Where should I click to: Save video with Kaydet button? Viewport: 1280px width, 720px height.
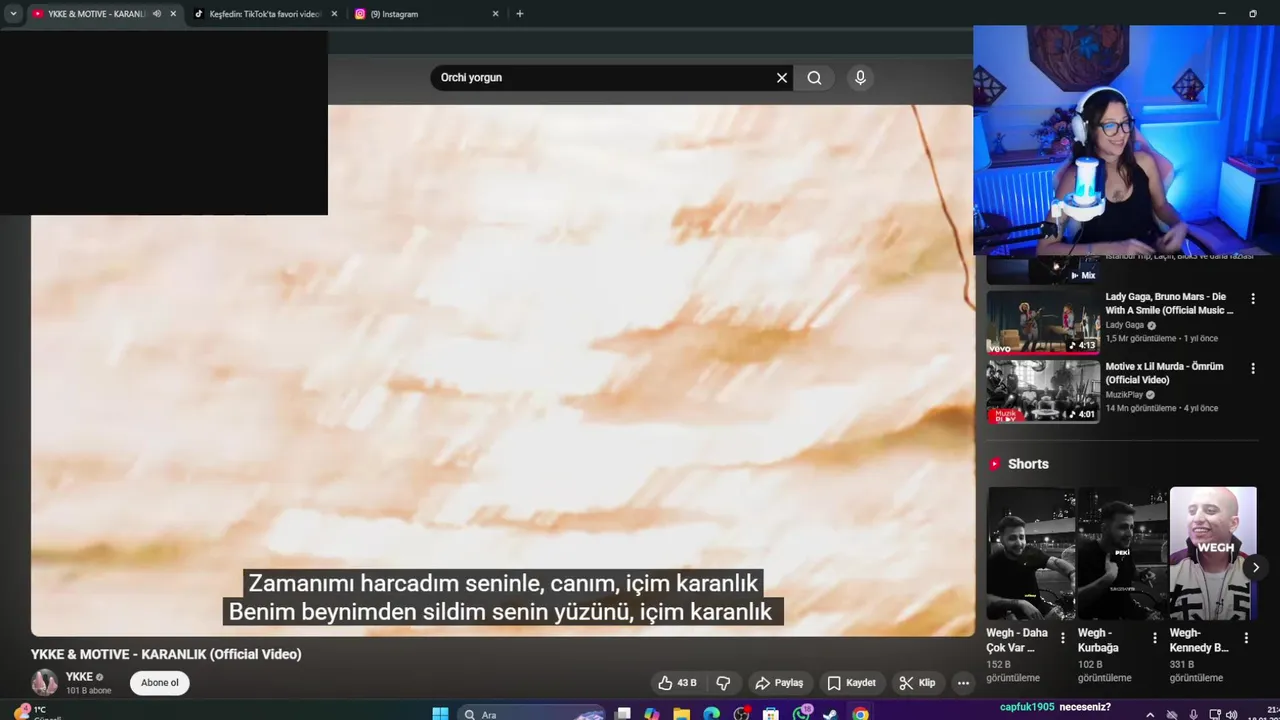(x=851, y=683)
